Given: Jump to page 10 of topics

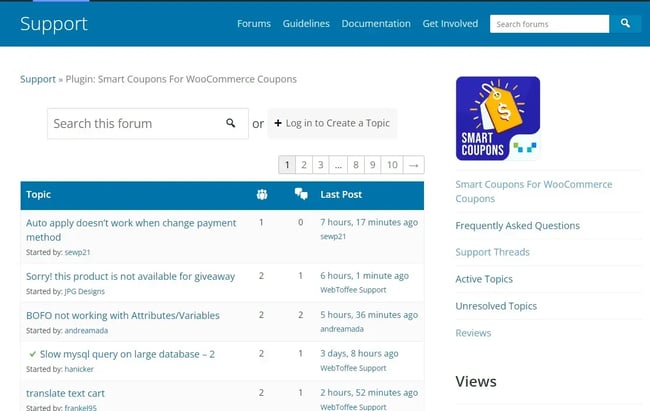Looking at the screenshot, I should pos(392,165).
